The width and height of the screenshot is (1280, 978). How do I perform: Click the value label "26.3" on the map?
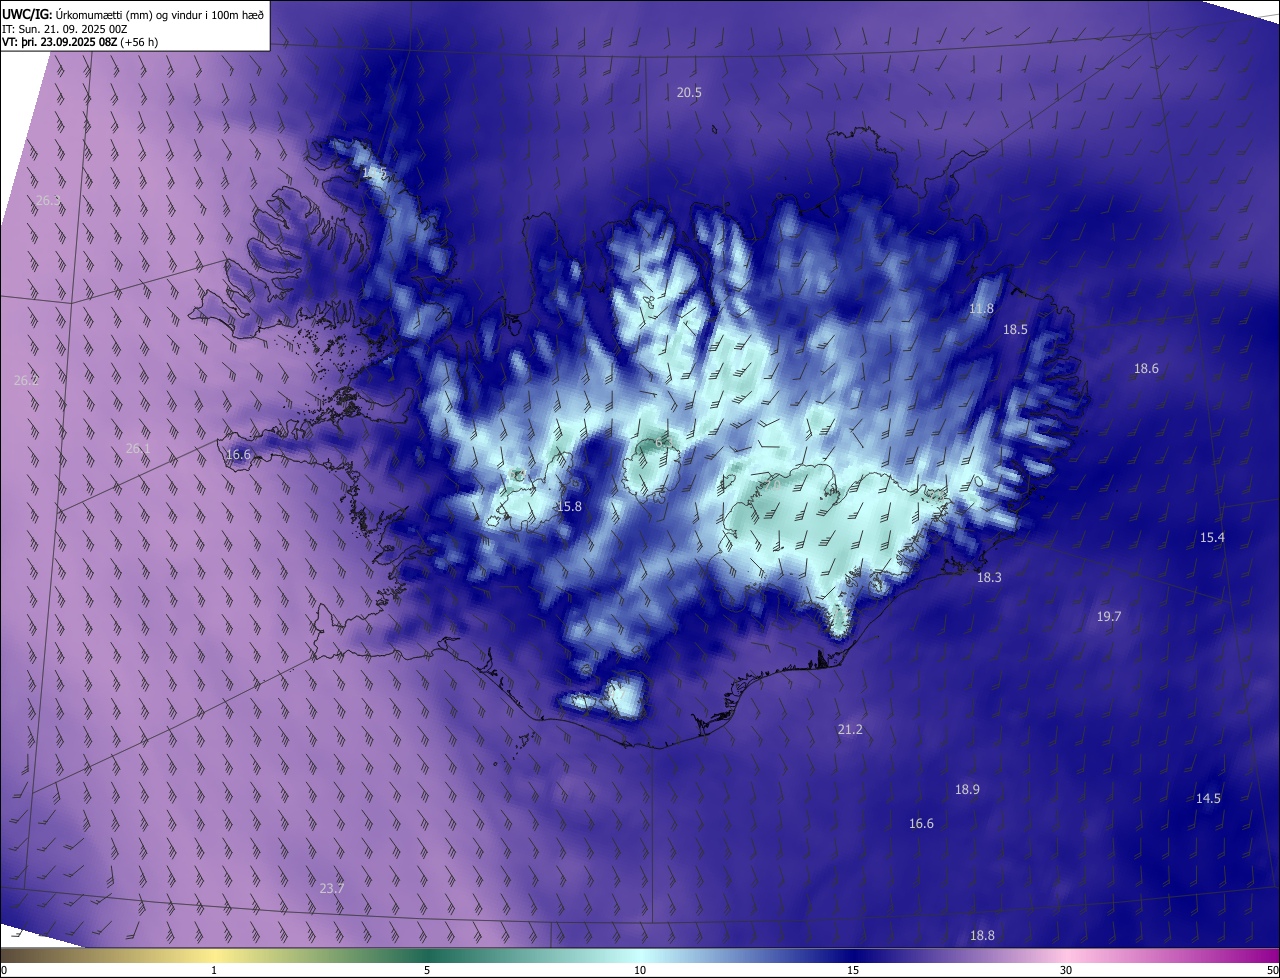48,201
